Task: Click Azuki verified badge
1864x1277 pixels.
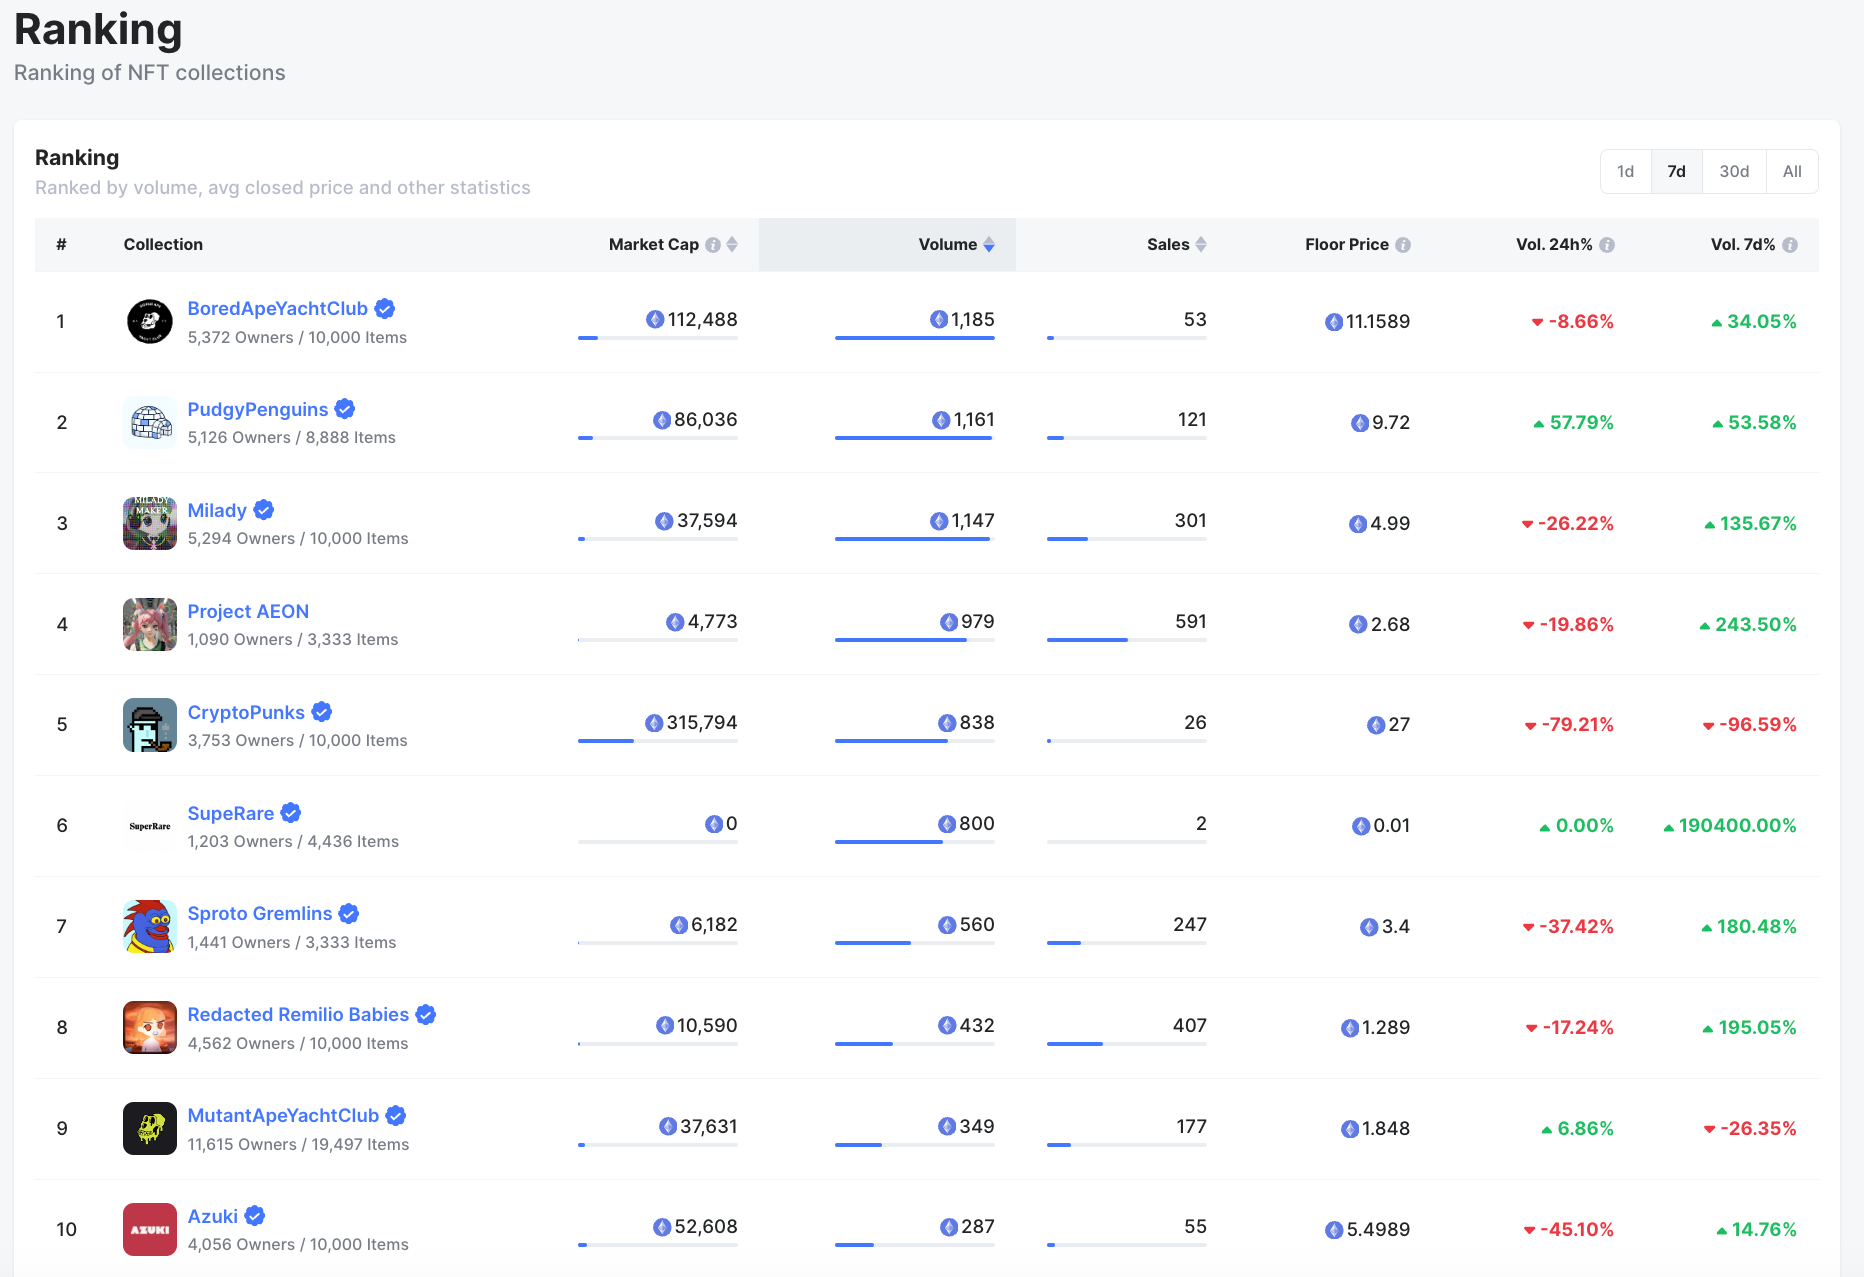Action: [x=255, y=1216]
